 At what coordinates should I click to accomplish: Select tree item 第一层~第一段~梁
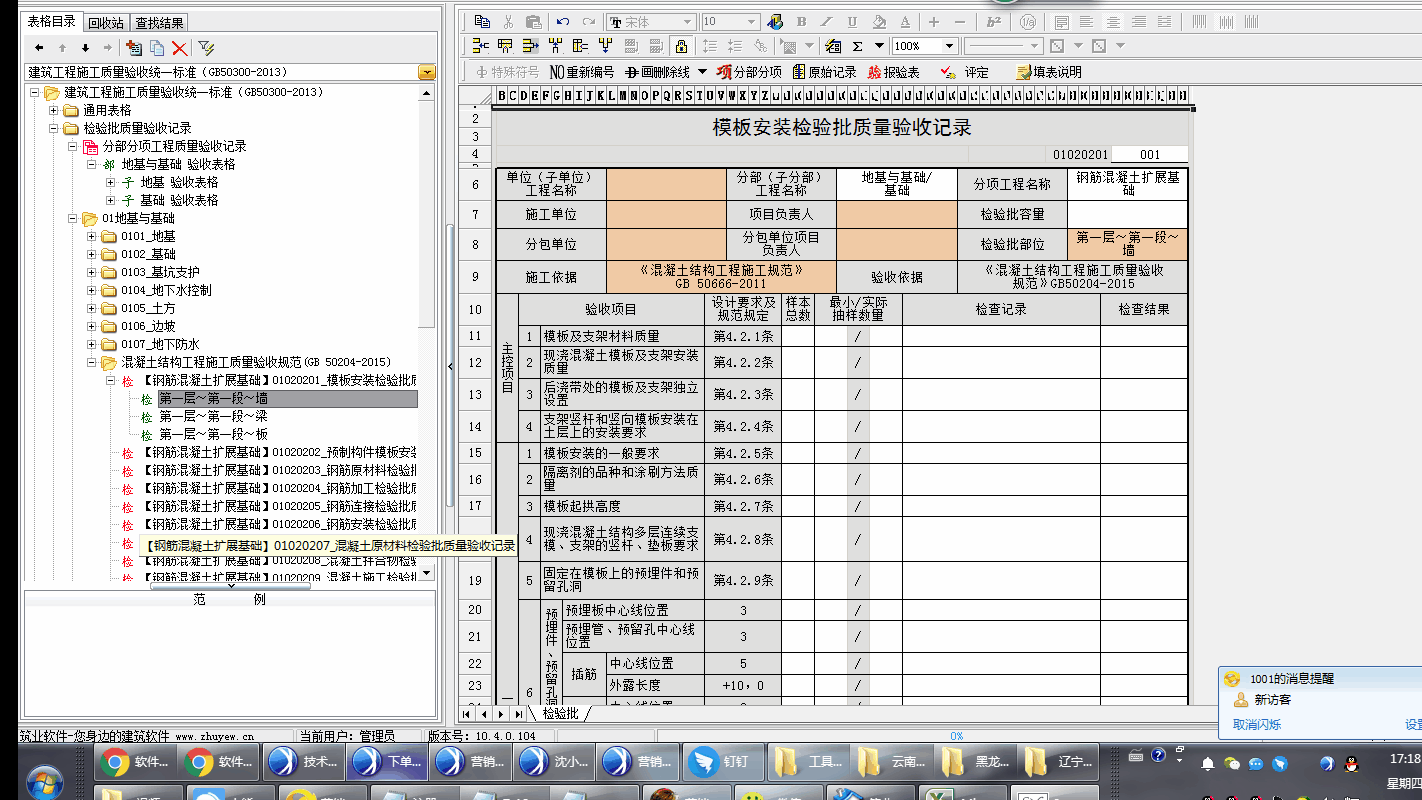(213, 416)
